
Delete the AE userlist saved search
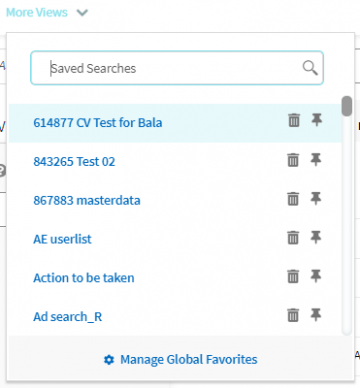pyautogui.click(x=293, y=237)
